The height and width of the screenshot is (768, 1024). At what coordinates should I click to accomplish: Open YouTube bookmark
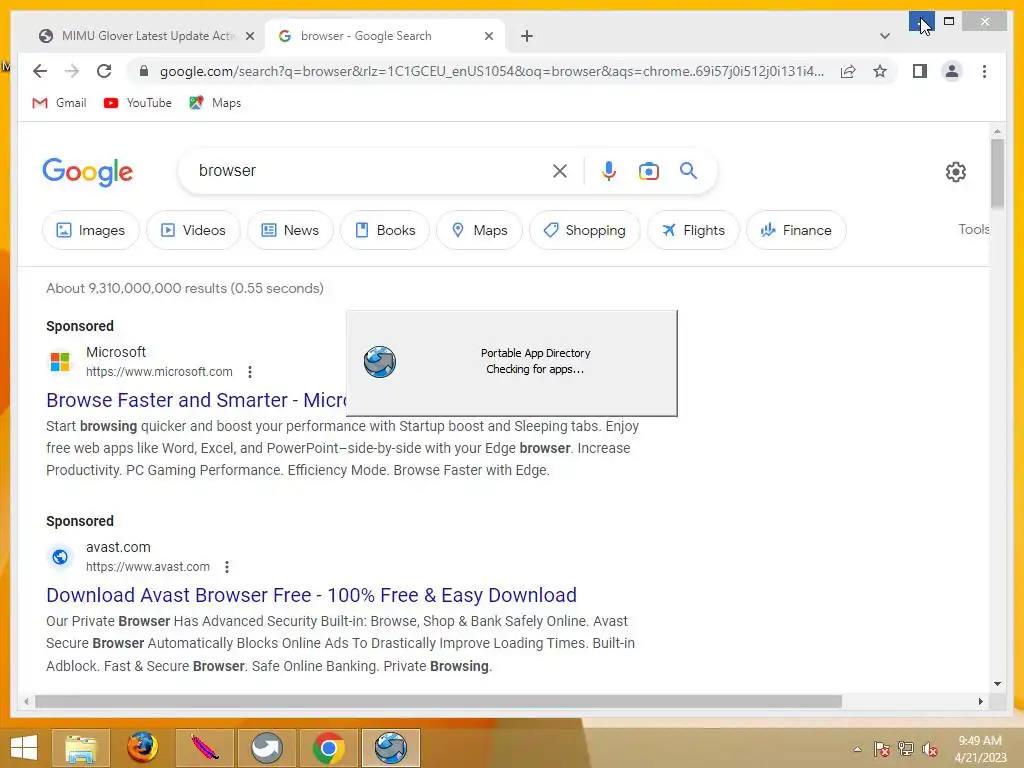coord(138,103)
